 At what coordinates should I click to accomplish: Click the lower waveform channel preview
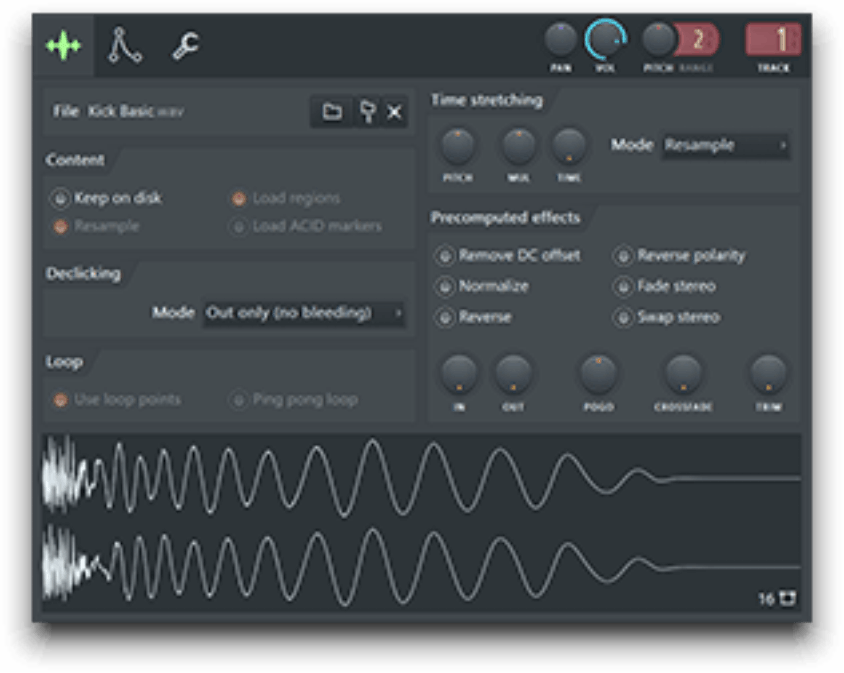(421, 565)
